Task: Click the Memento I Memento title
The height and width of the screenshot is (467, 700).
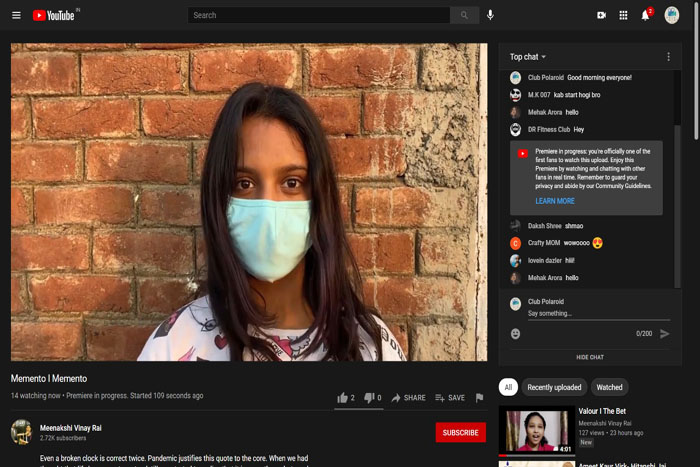Action: (49, 379)
